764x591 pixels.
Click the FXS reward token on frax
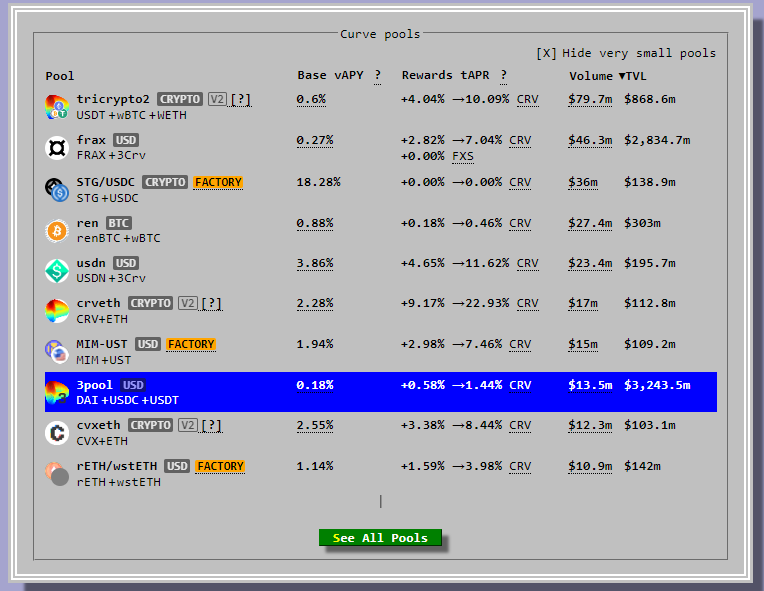(462, 156)
